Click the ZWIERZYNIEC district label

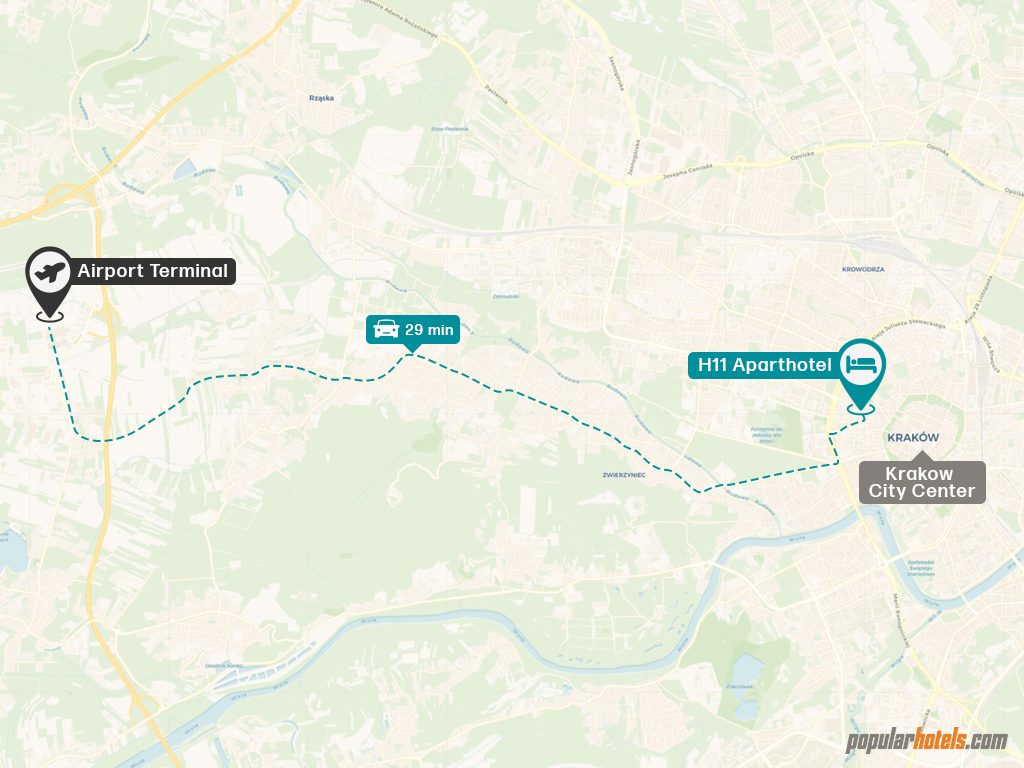624,475
